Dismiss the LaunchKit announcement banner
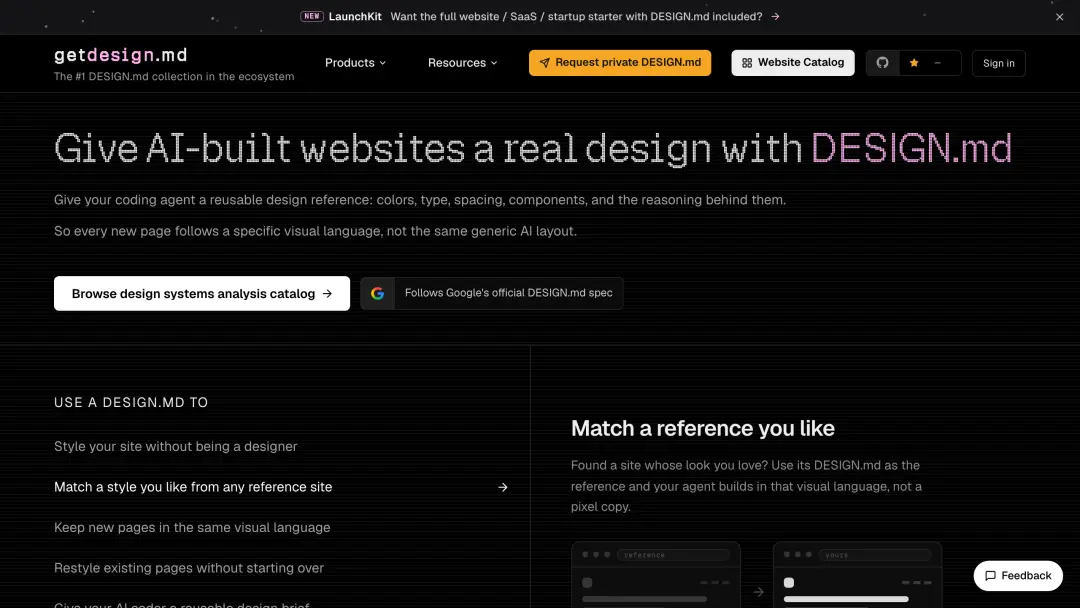The height and width of the screenshot is (608, 1080). tap(1059, 17)
